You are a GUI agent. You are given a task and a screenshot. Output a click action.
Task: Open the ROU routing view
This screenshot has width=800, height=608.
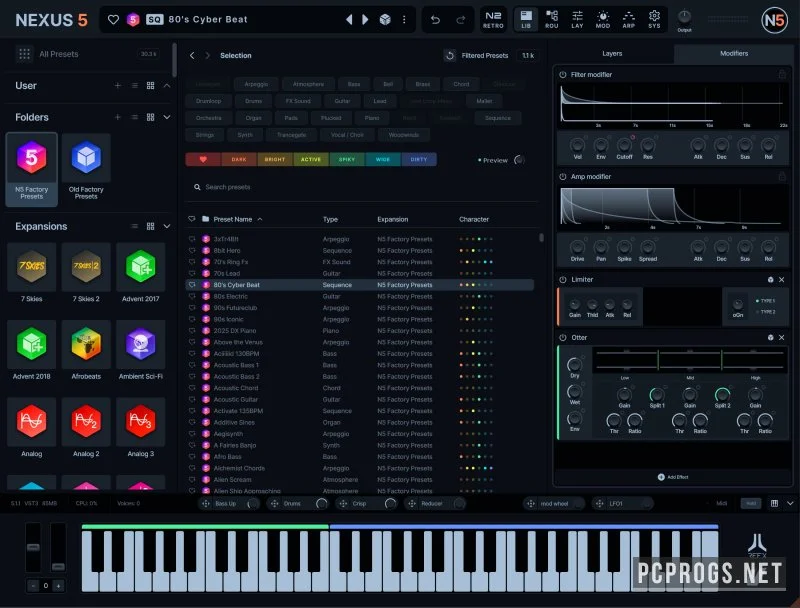[x=552, y=19]
